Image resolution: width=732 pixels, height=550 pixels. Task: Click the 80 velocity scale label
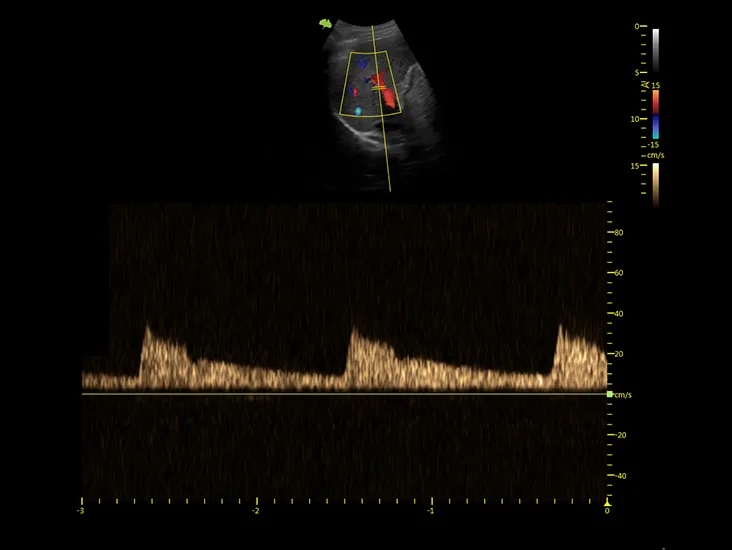pos(619,233)
